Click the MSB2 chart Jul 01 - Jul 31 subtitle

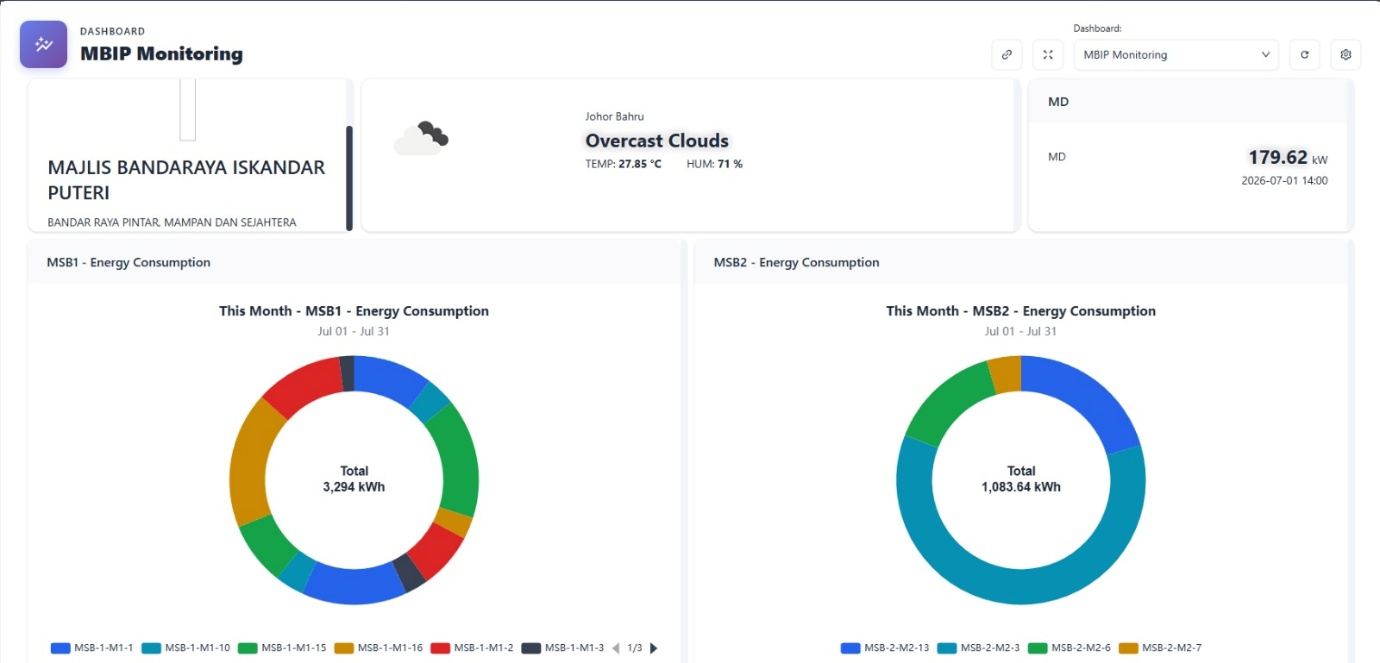1021,331
